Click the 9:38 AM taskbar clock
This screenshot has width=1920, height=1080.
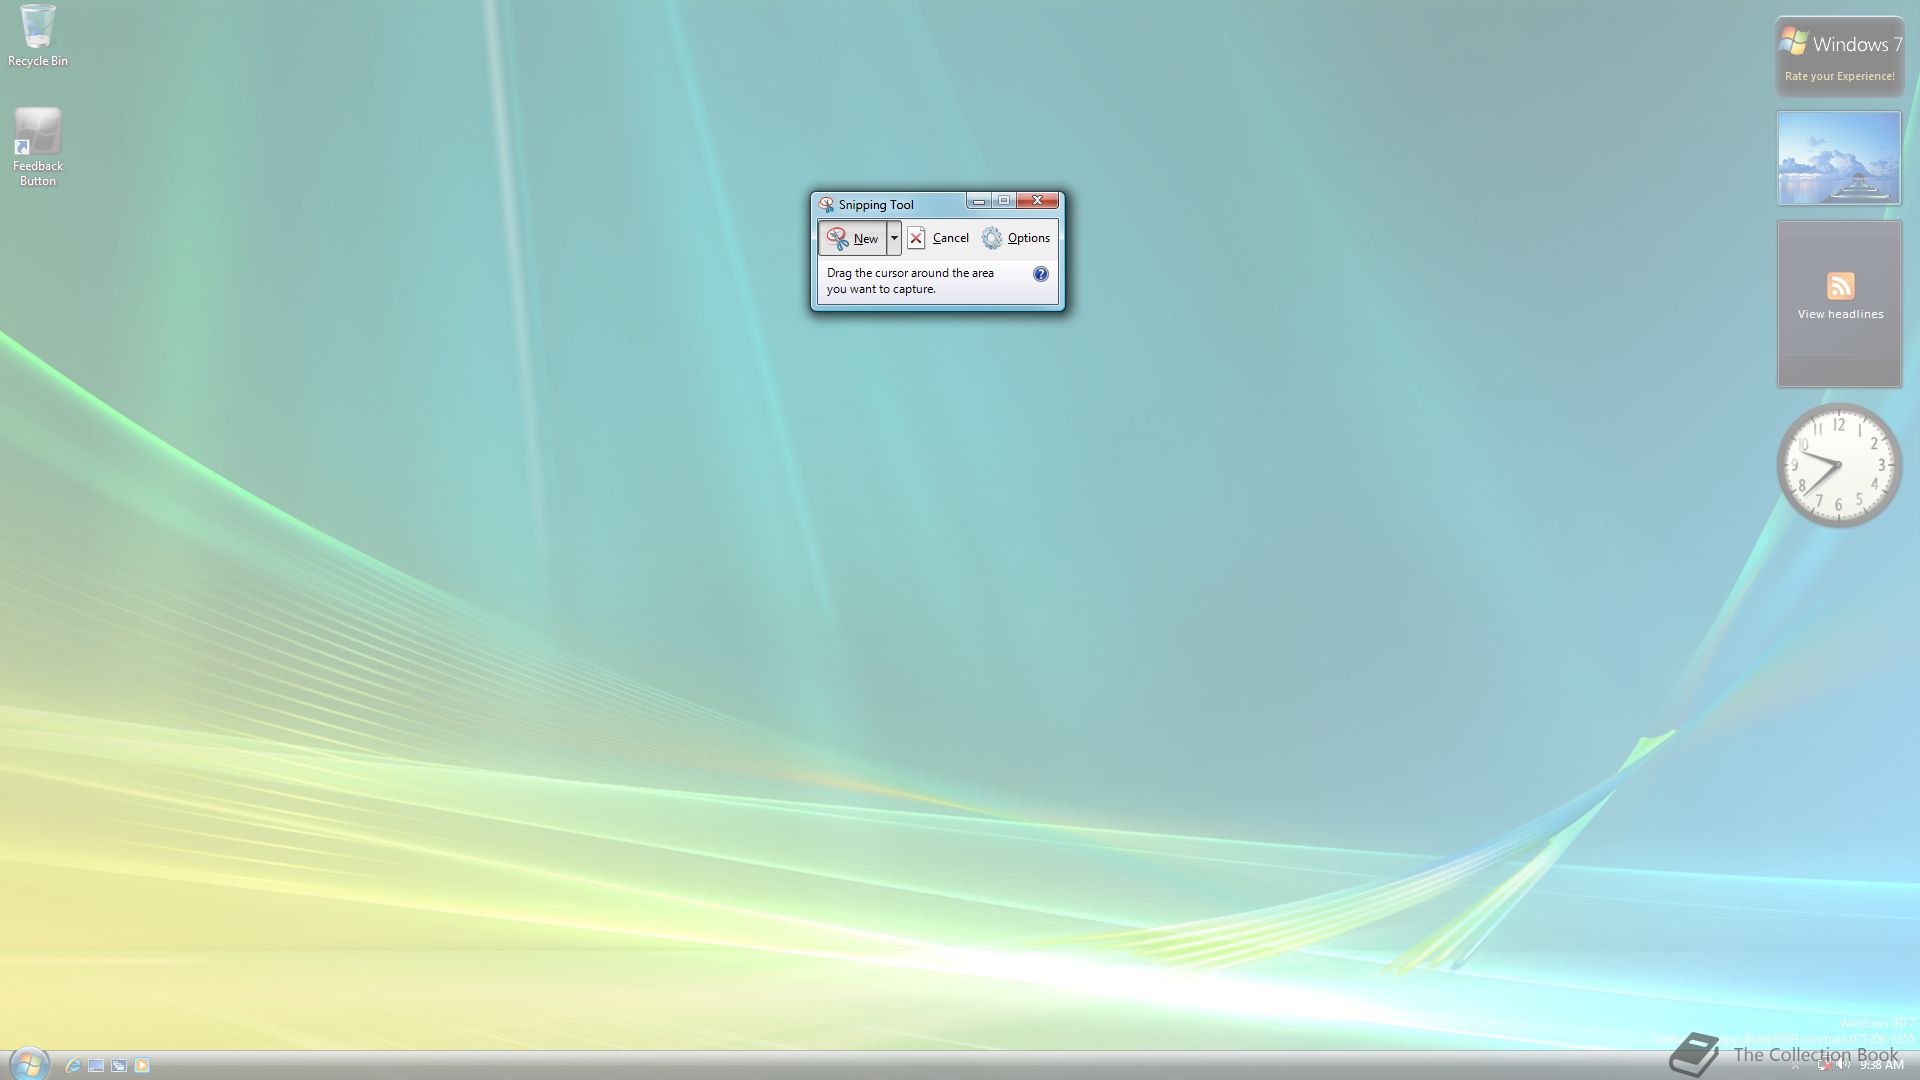[x=1881, y=1066]
